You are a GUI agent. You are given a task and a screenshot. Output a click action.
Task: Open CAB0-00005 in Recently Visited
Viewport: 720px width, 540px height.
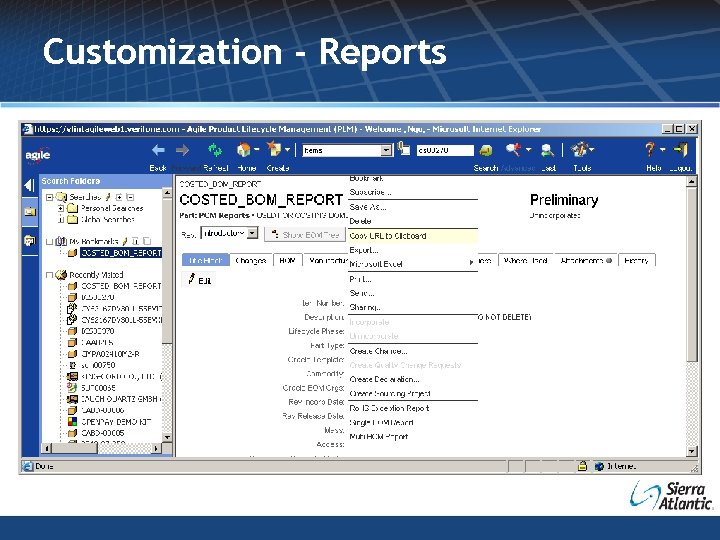(x=103, y=433)
